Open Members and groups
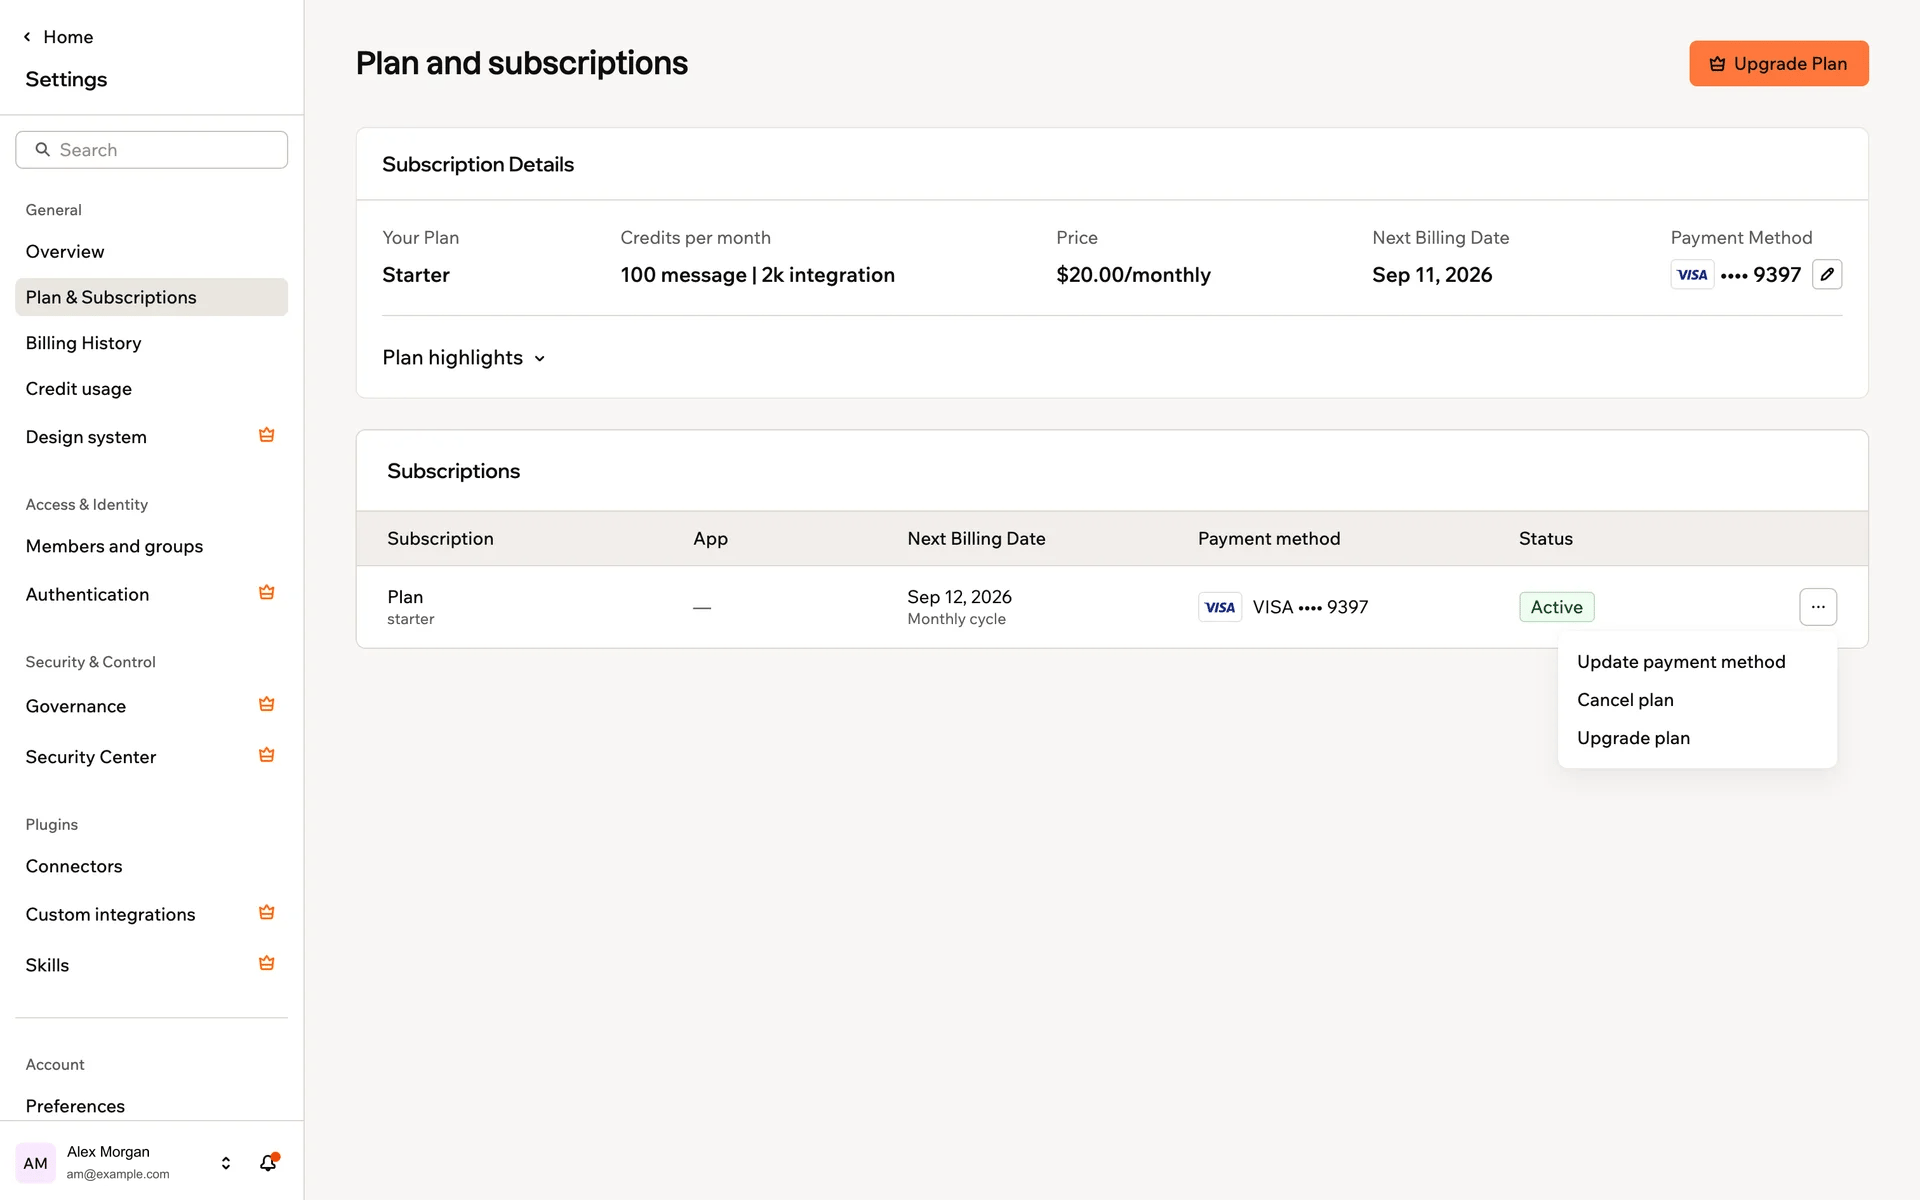Screen dimensions: 1920x1200 (151, 546)
